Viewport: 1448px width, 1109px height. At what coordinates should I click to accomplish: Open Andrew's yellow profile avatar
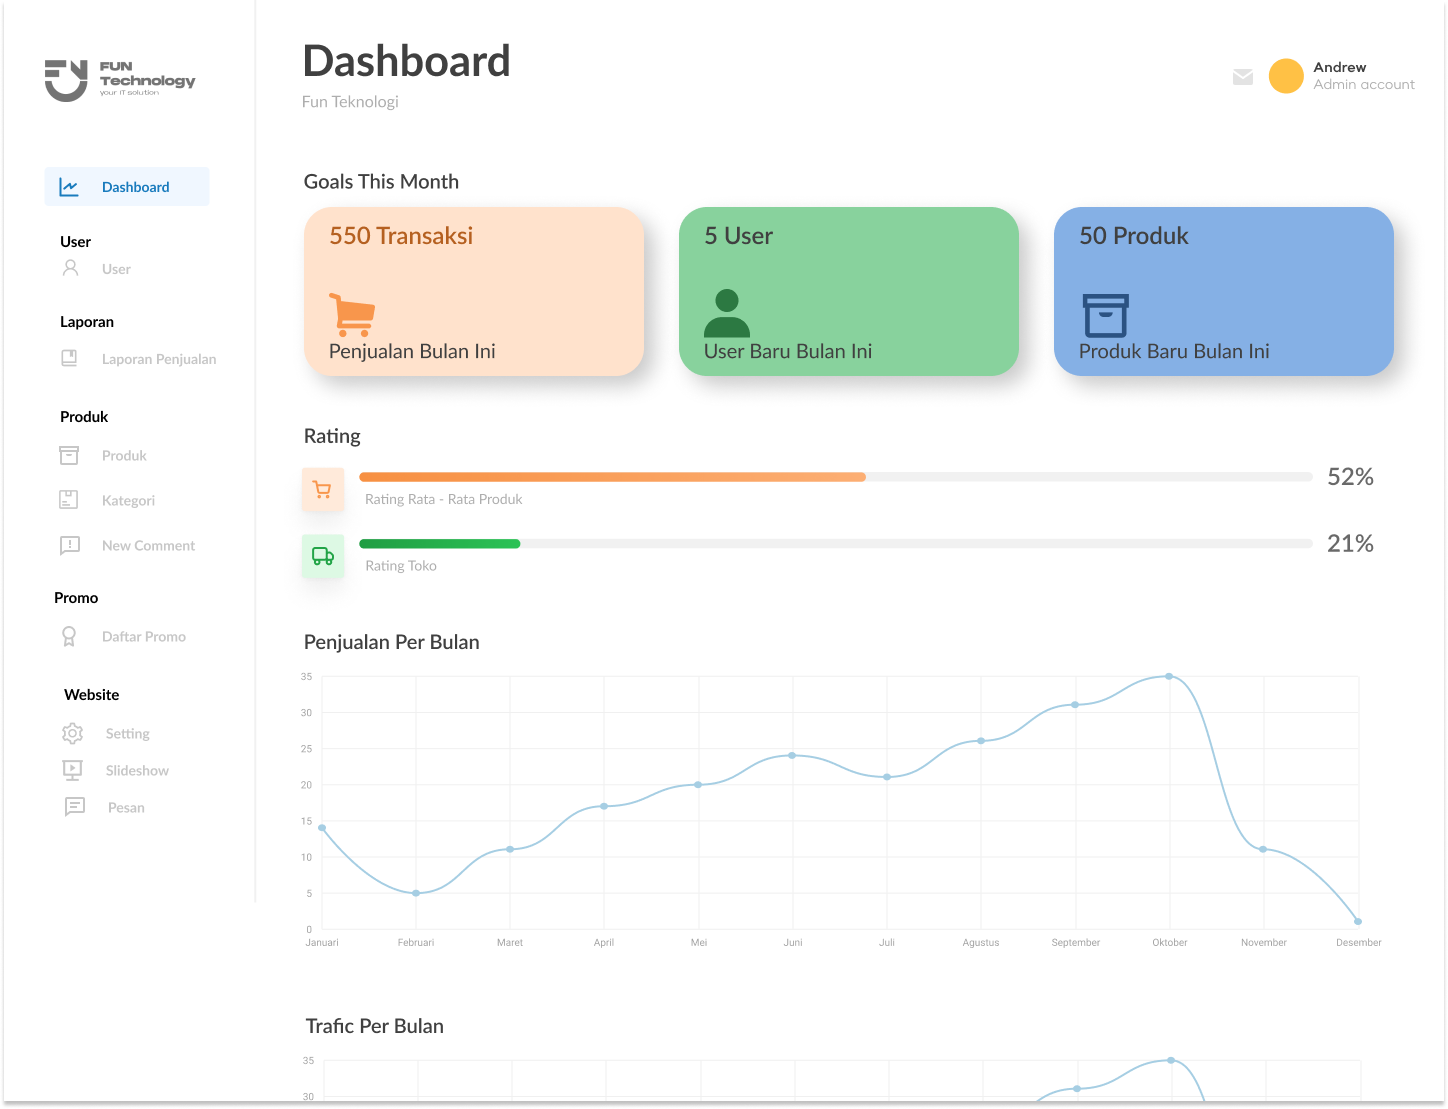point(1285,76)
